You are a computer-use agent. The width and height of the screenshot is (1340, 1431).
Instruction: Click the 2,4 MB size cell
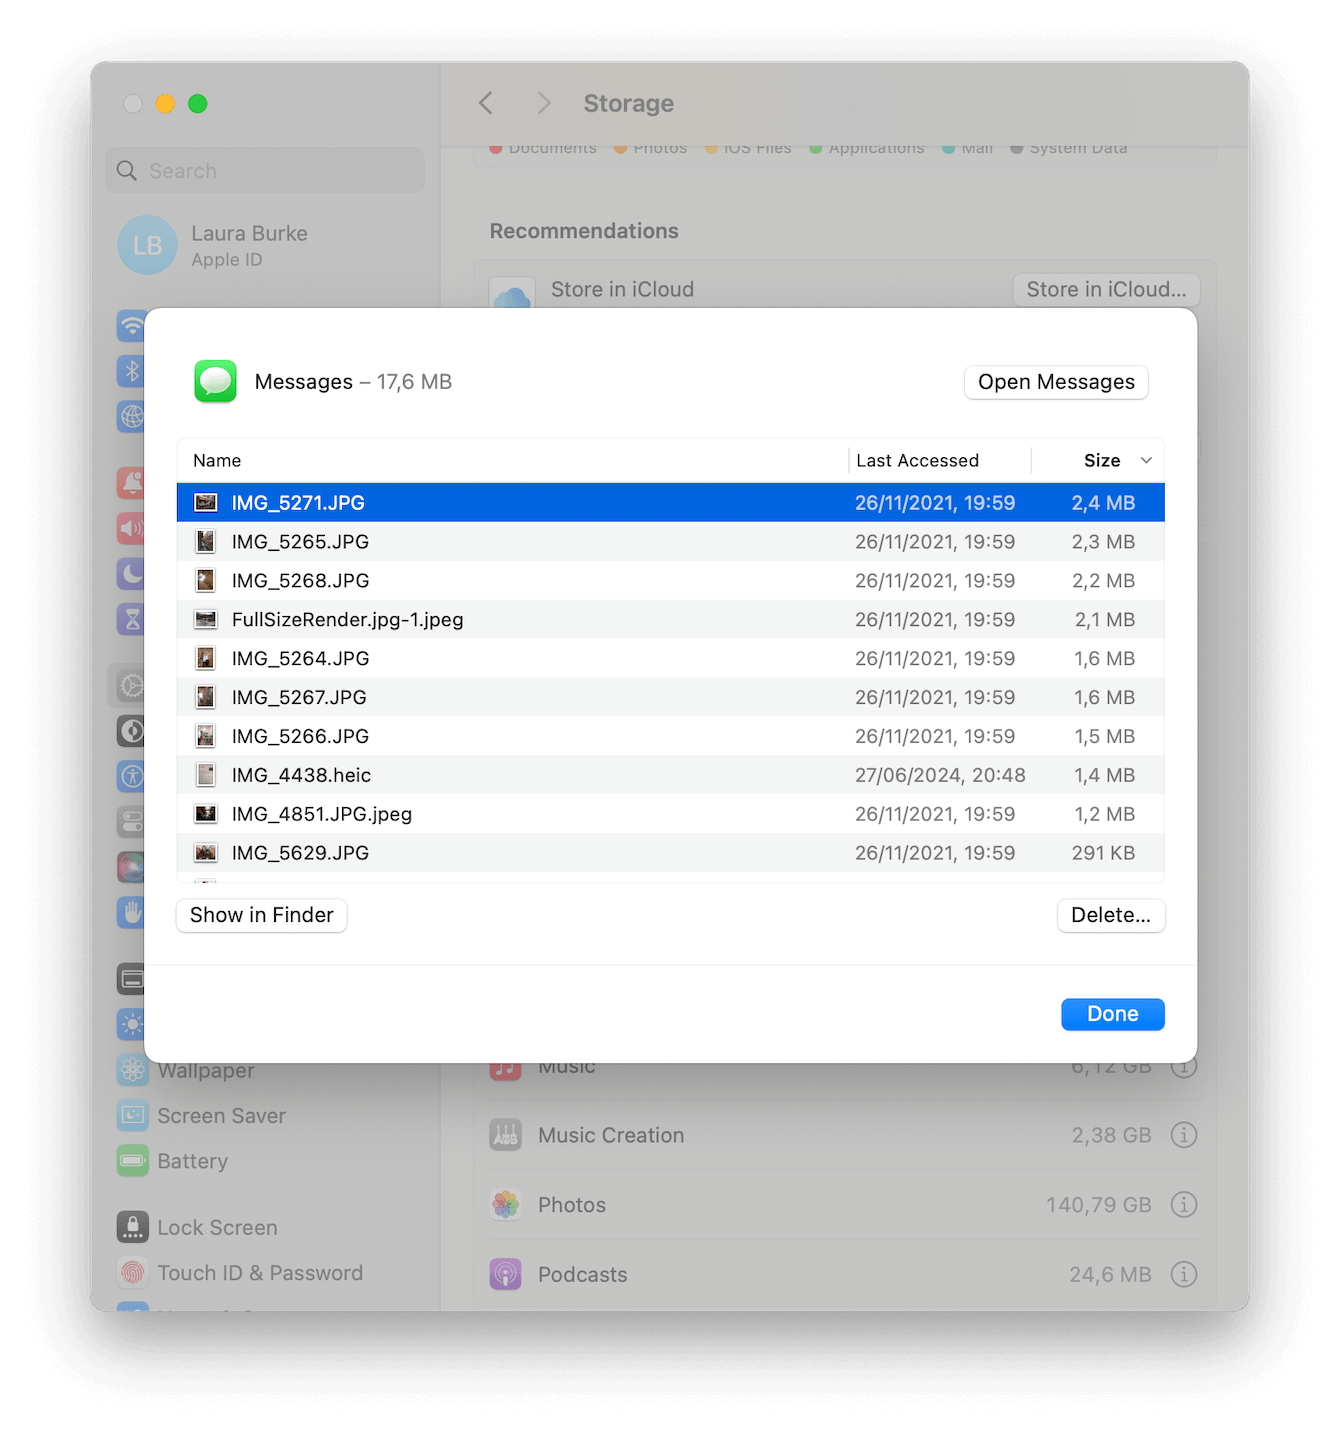1103,502
